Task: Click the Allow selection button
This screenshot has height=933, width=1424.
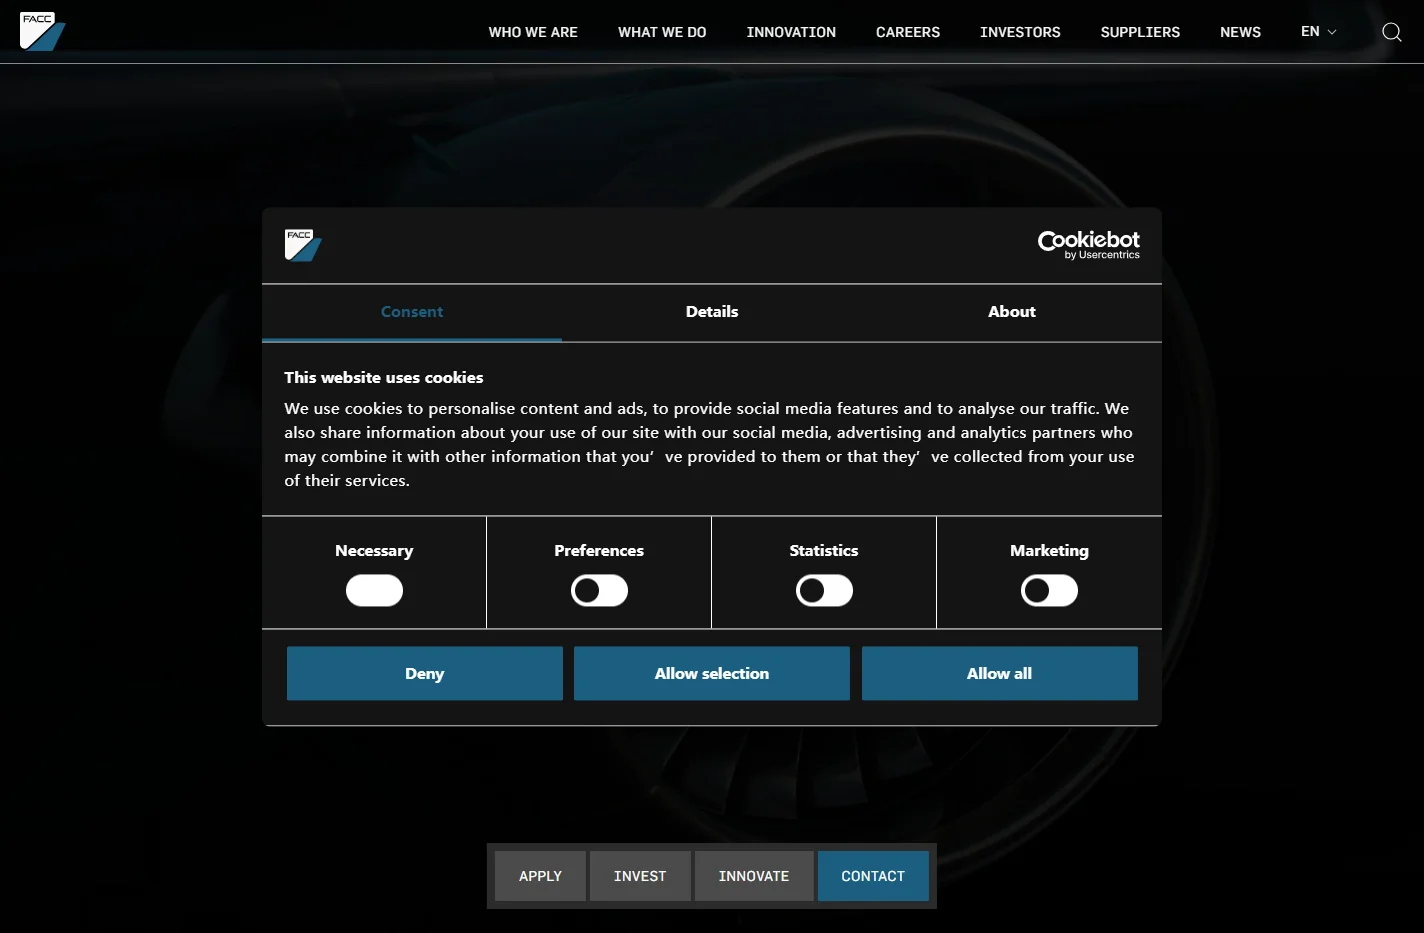Action: (x=712, y=673)
